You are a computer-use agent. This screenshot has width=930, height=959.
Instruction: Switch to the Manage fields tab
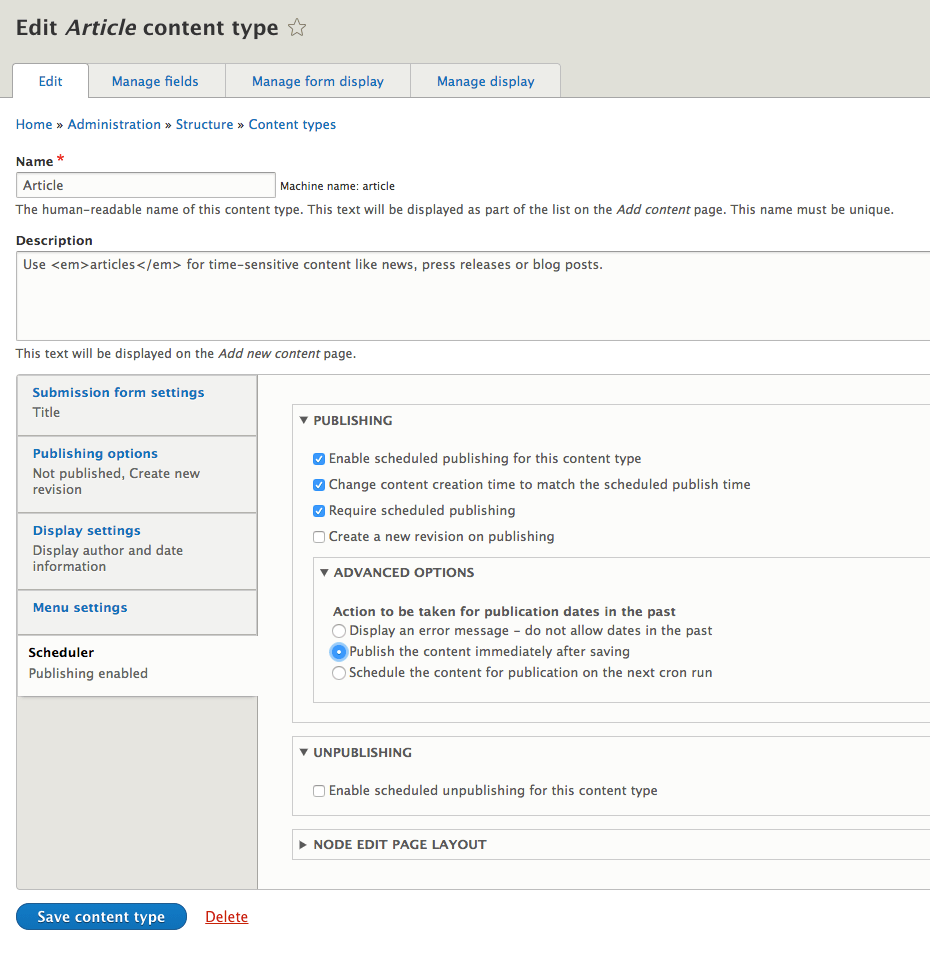[155, 81]
